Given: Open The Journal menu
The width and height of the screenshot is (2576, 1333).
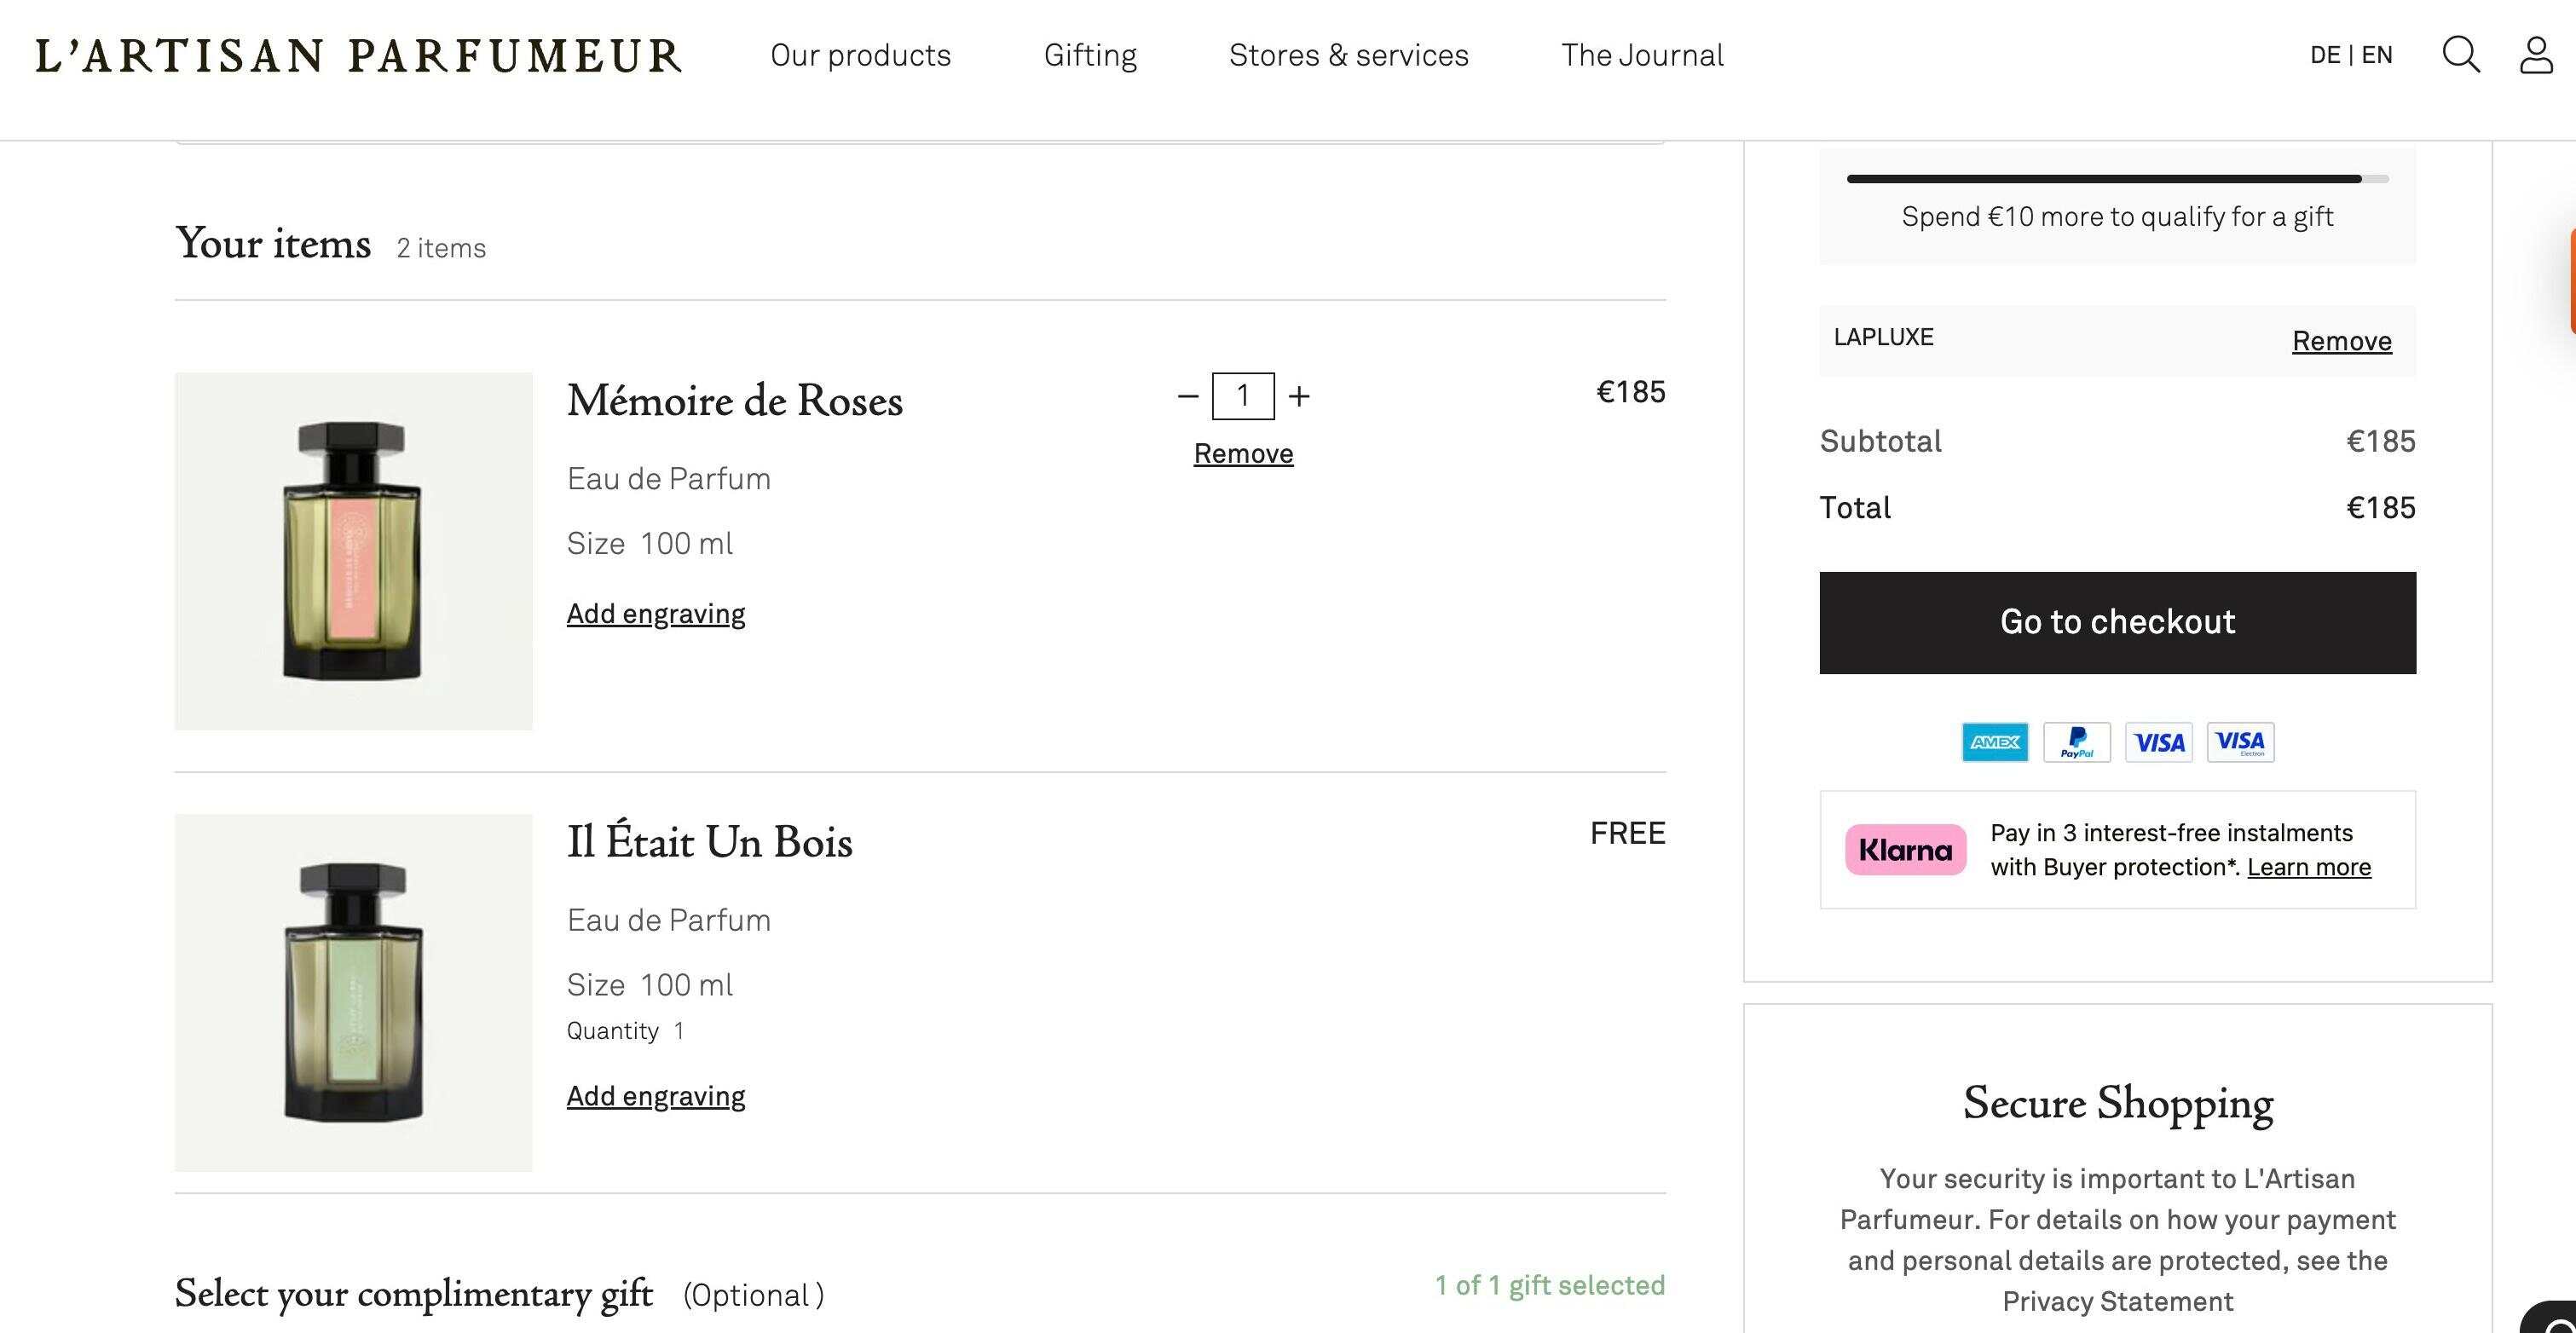Looking at the screenshot, I should click(1643, 55).
